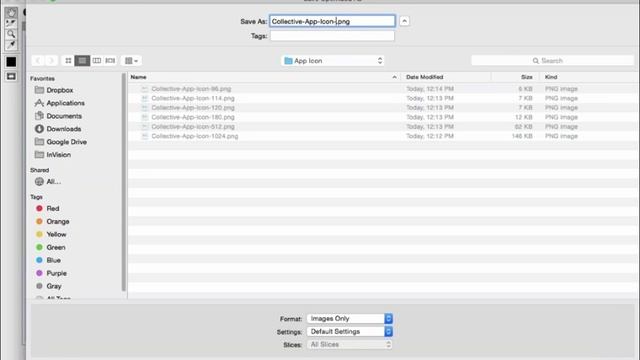Switch to column view mode
The image size is (640, 360).
tap(96, 61)
